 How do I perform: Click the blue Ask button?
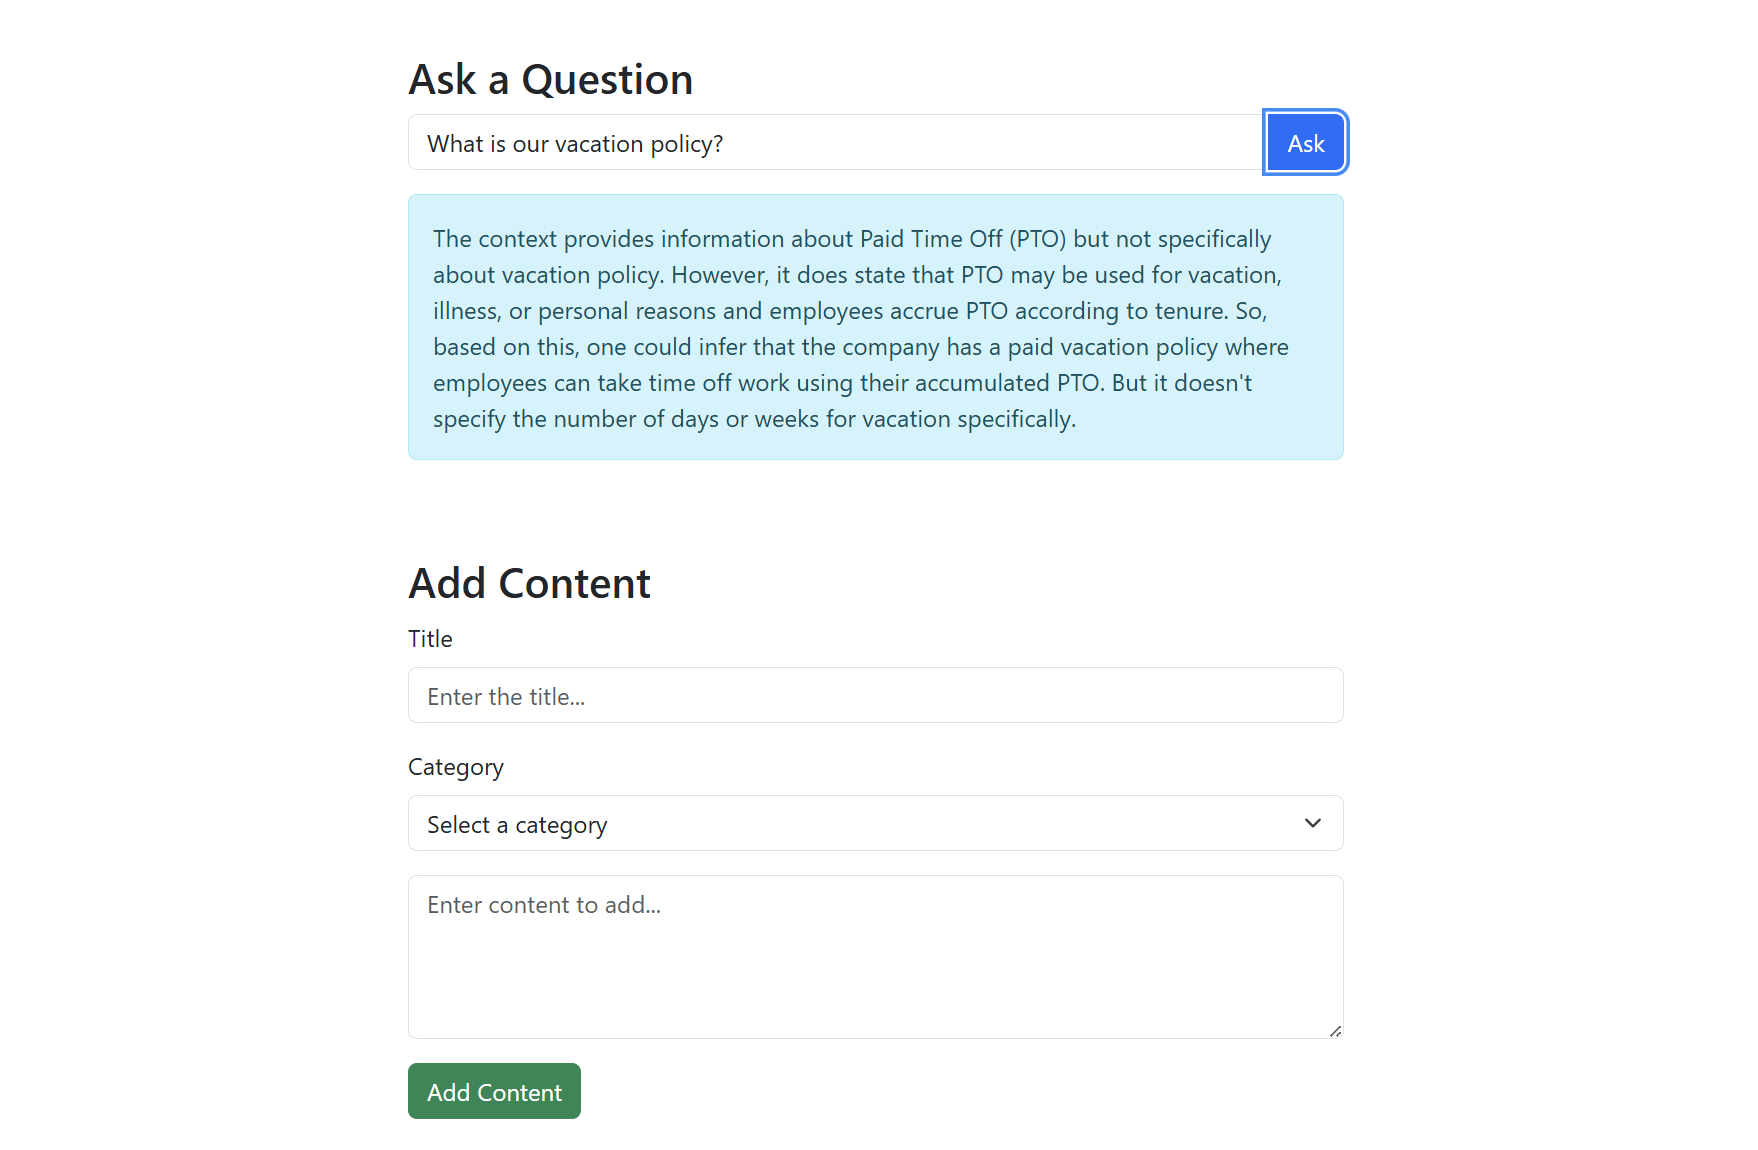point(1305,143)
